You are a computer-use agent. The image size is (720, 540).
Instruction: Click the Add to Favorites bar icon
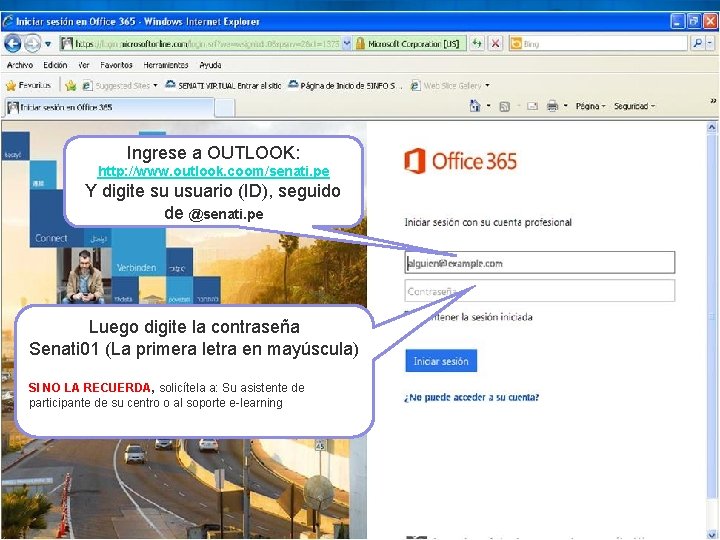coord(71,85)
